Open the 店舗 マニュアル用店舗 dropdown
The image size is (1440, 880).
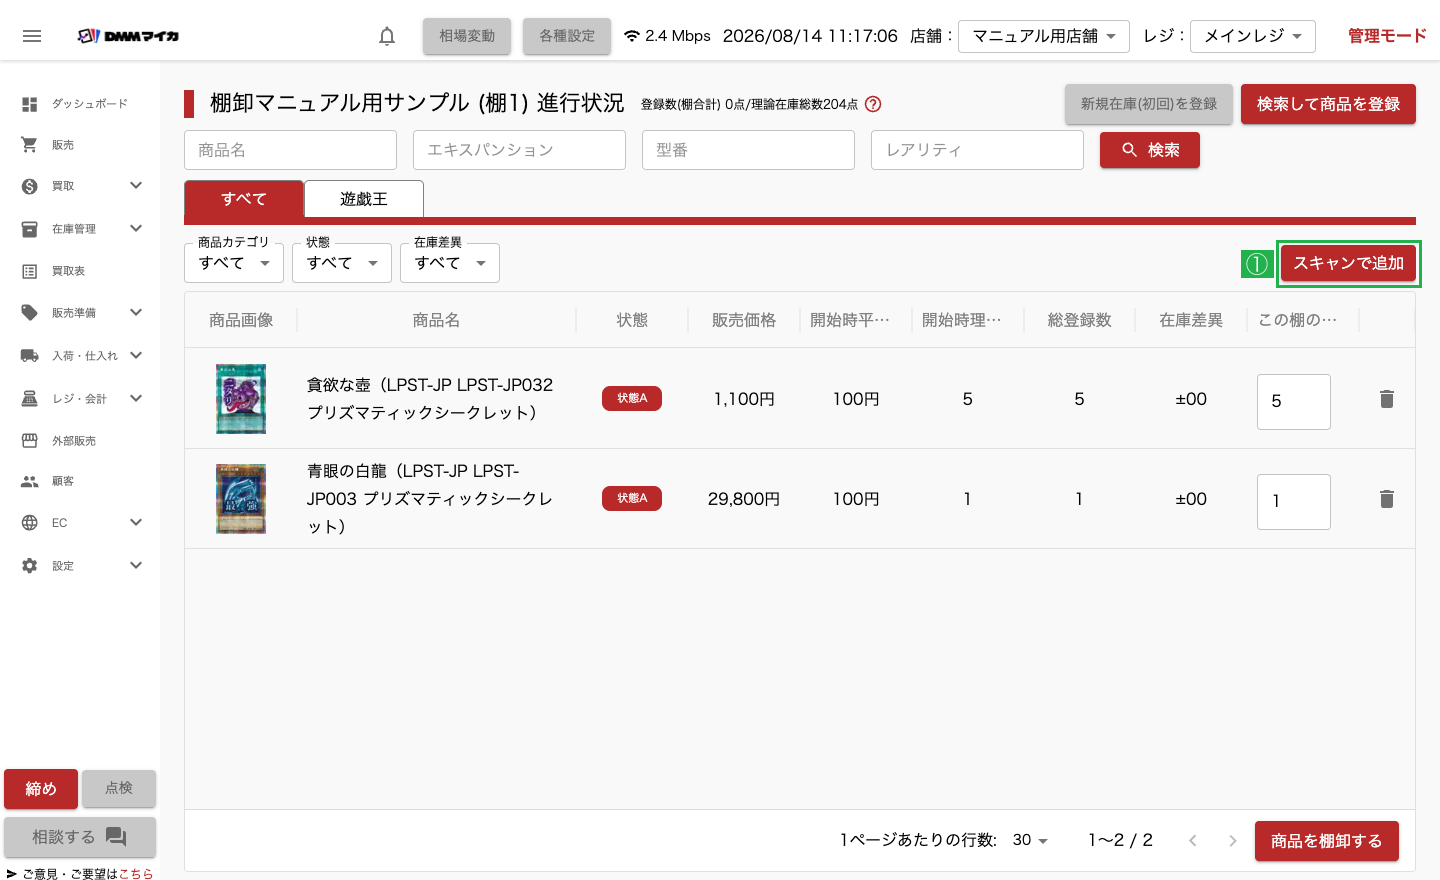pos(1044,36)
